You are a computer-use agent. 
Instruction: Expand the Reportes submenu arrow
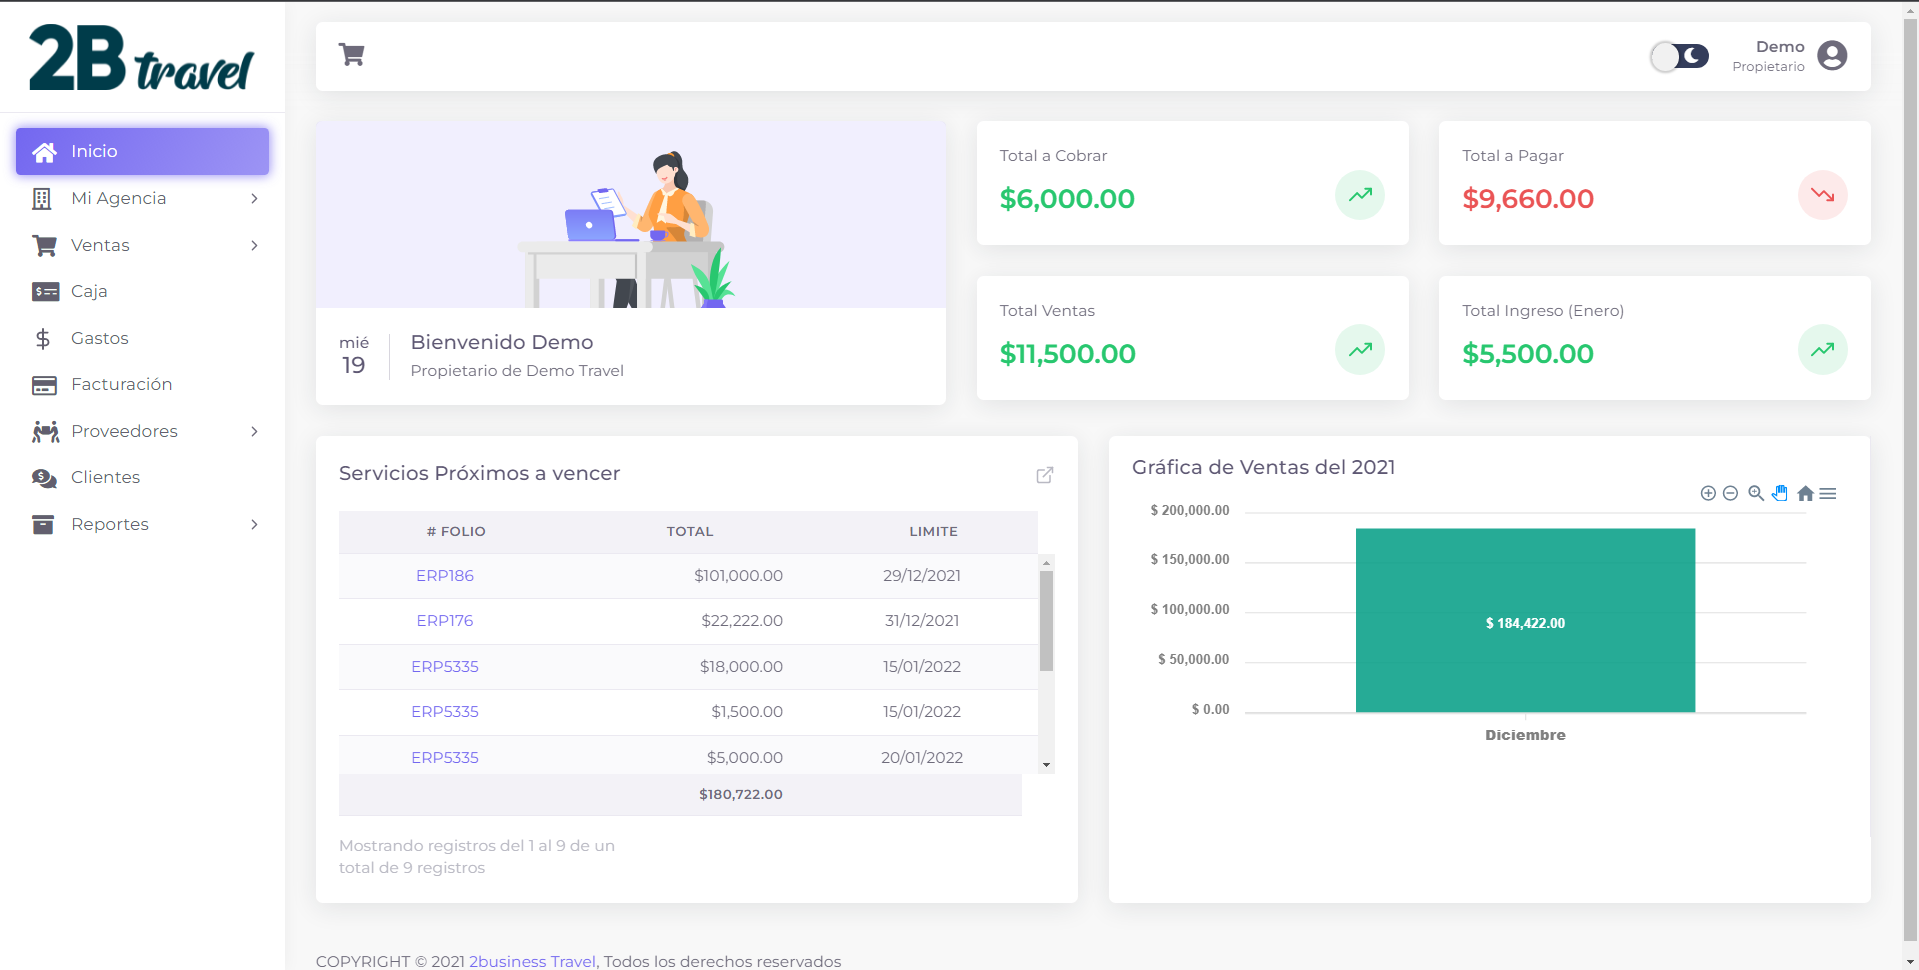(254, 524)
